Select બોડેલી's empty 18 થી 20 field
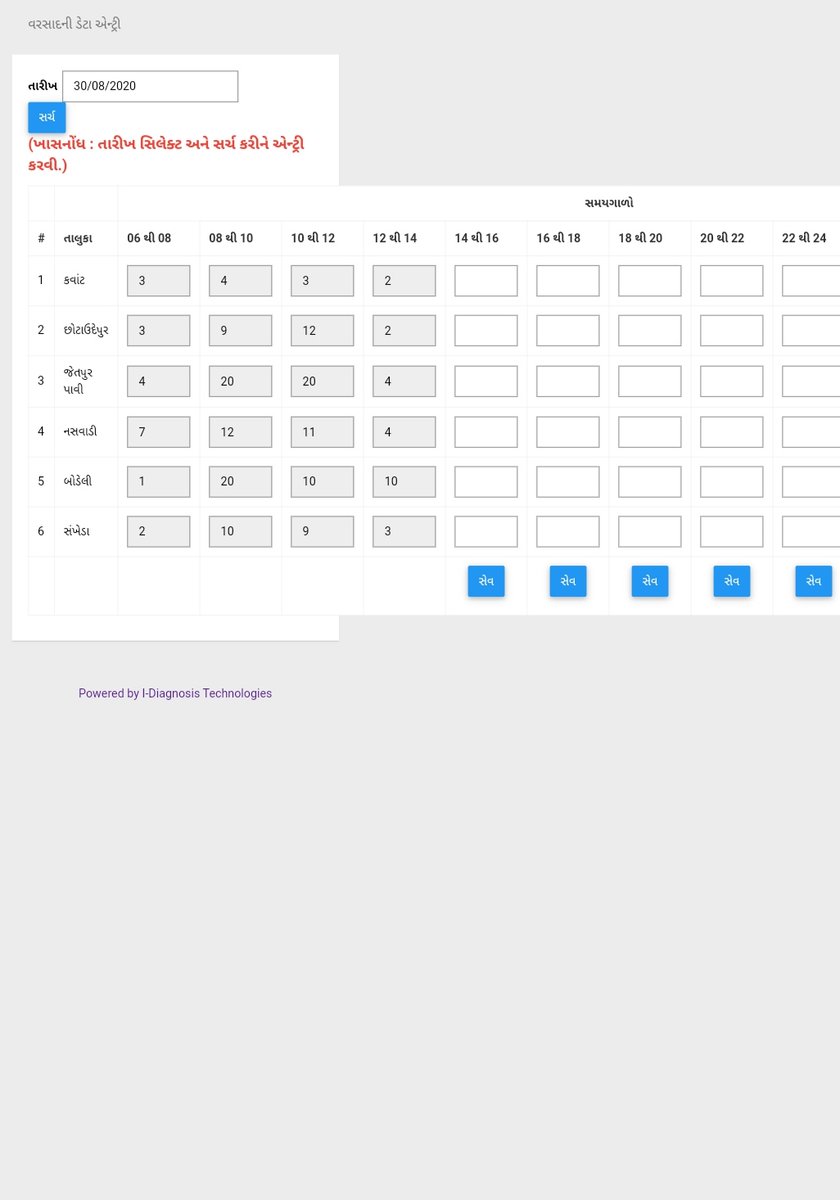This screenshot has height=1200, width=840. coord(650,481)
